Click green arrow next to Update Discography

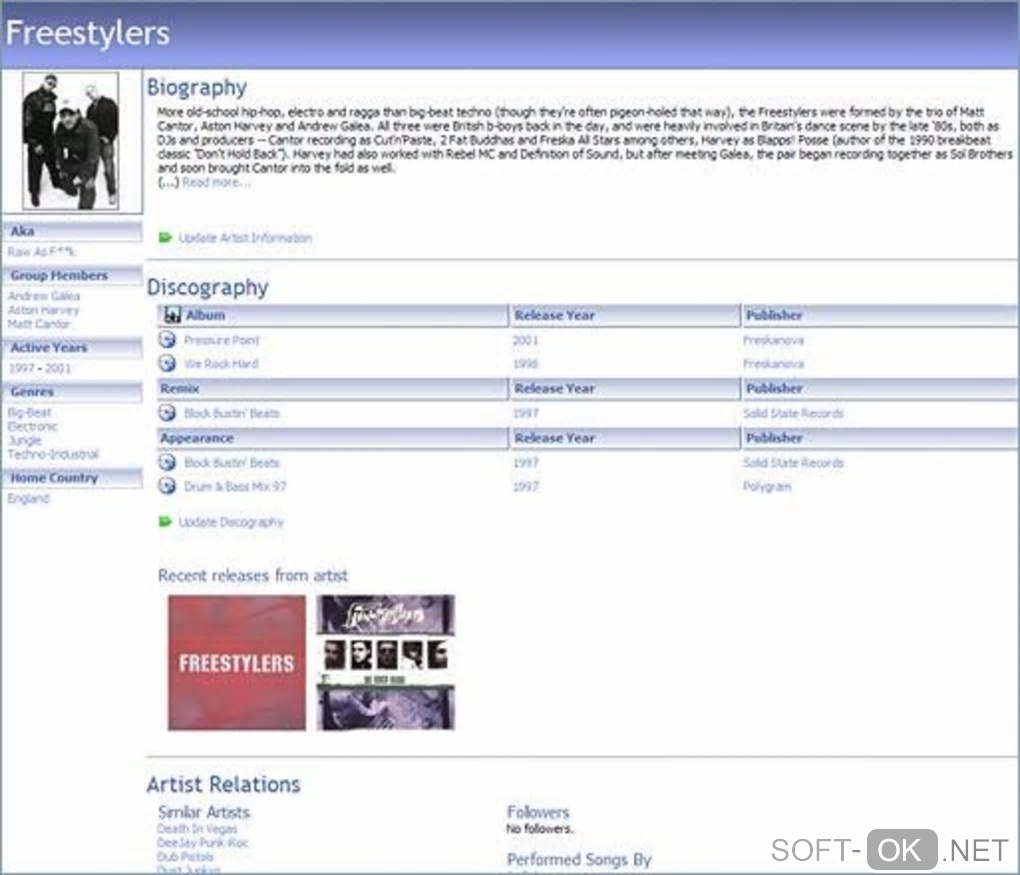tap(165, 521)
